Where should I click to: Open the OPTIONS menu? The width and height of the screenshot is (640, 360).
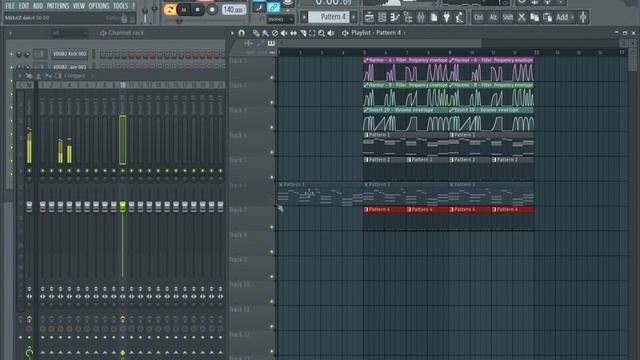click(99, 6)
